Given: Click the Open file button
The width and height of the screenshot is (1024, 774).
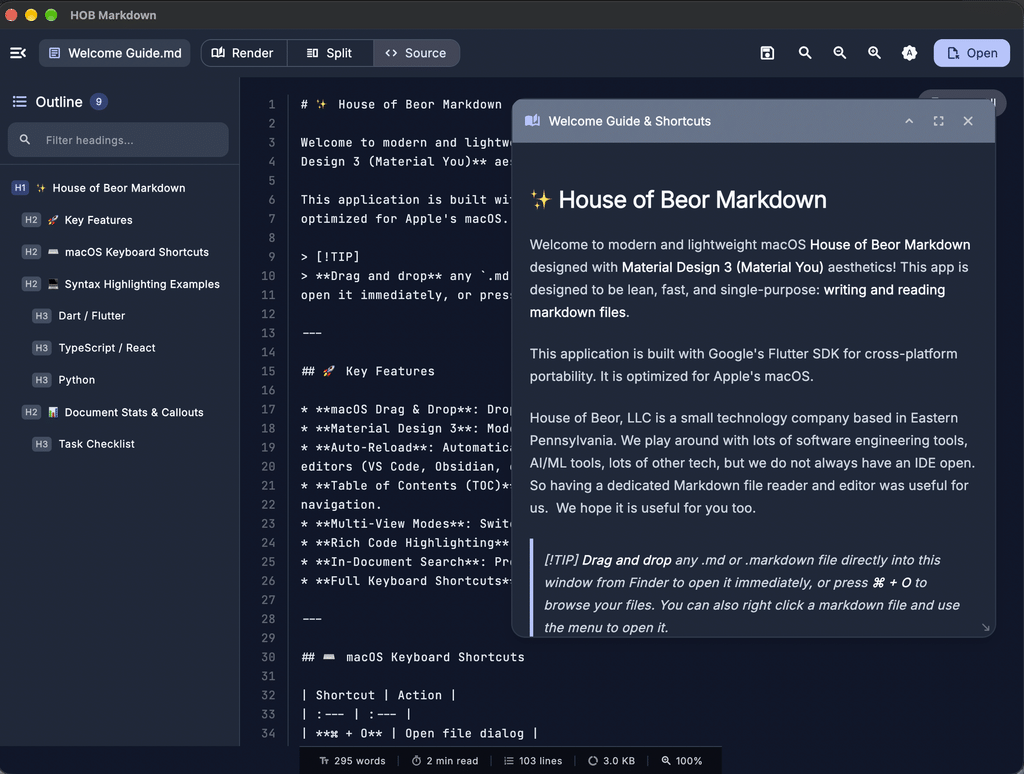Looking at the screenshot, I should tap(972, 53).
